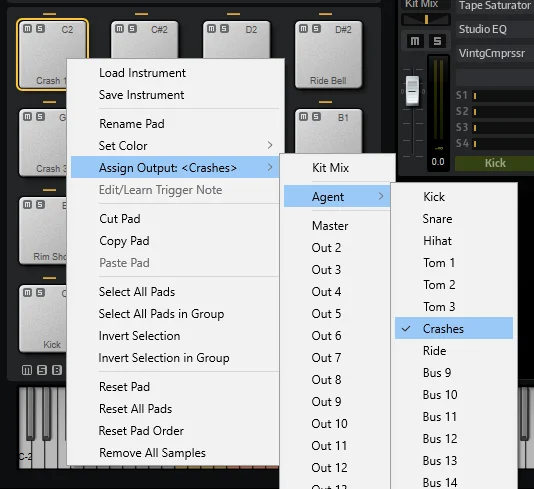Solo the Crash 3 pad
This screenshot has height=489, width=534.
tap(41, 117)
